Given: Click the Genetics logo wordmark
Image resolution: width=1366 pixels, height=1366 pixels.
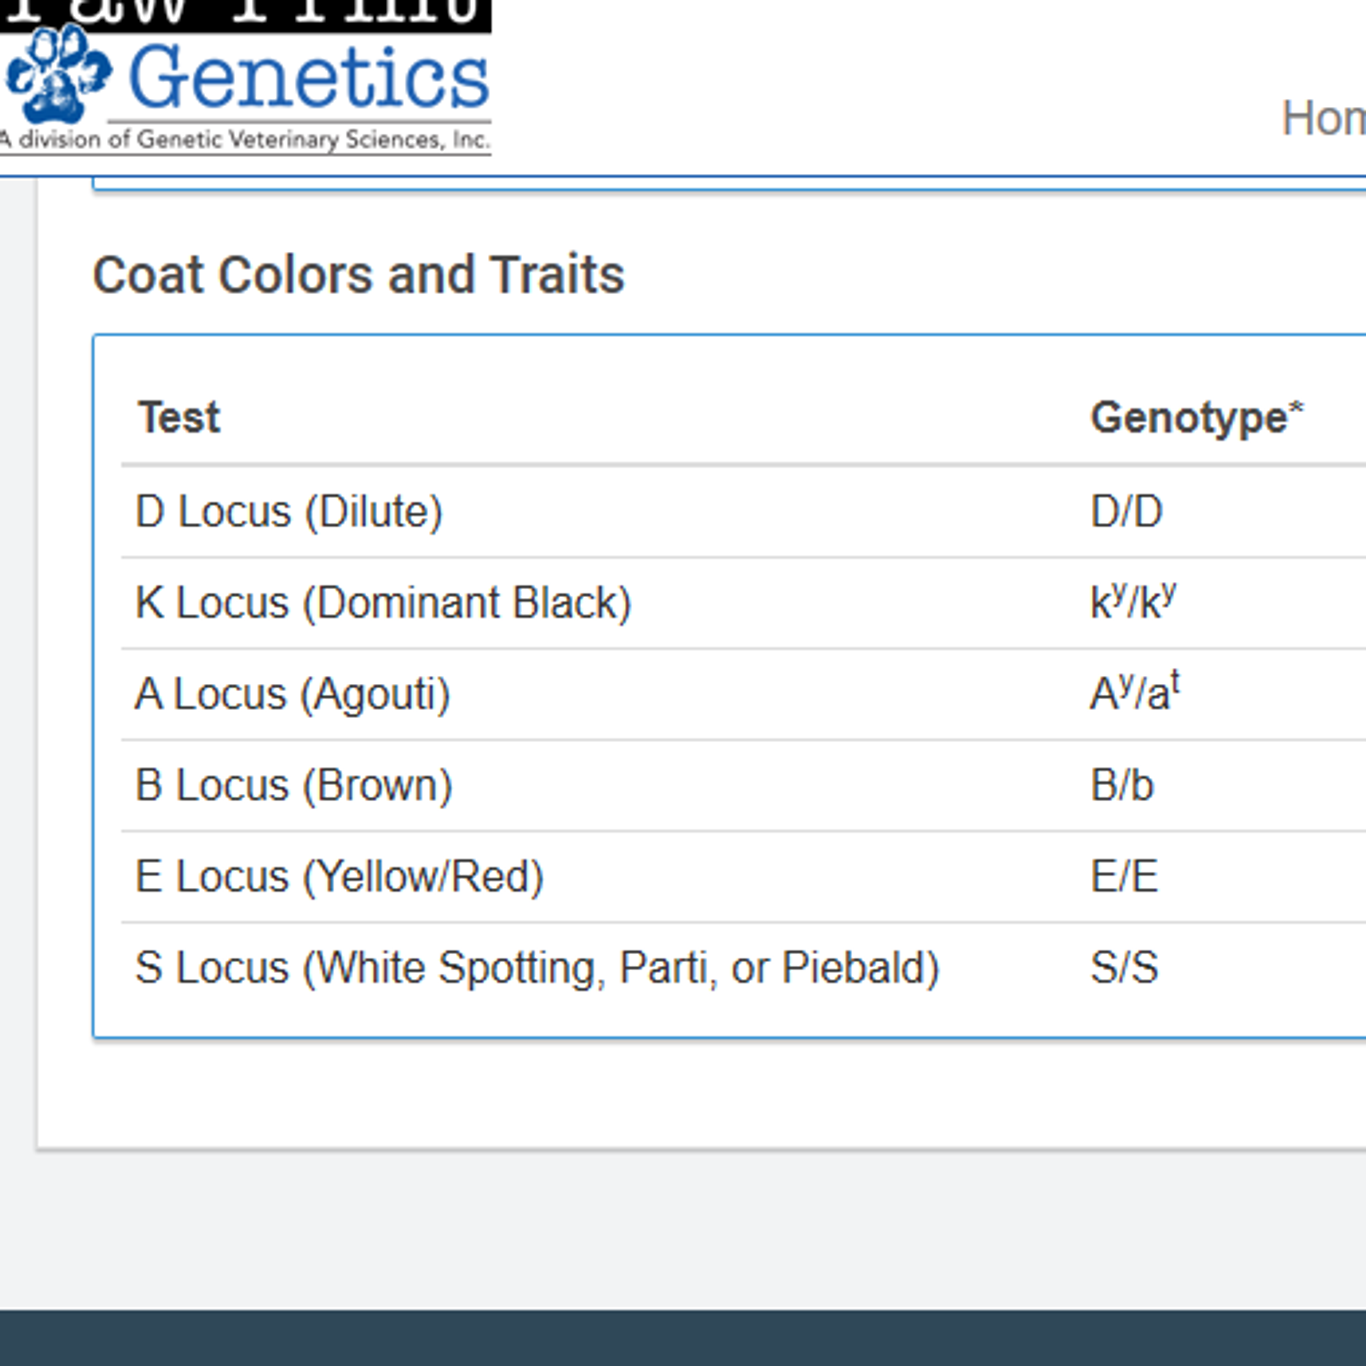Looking at the screenshot, I should tap(309, 78).
